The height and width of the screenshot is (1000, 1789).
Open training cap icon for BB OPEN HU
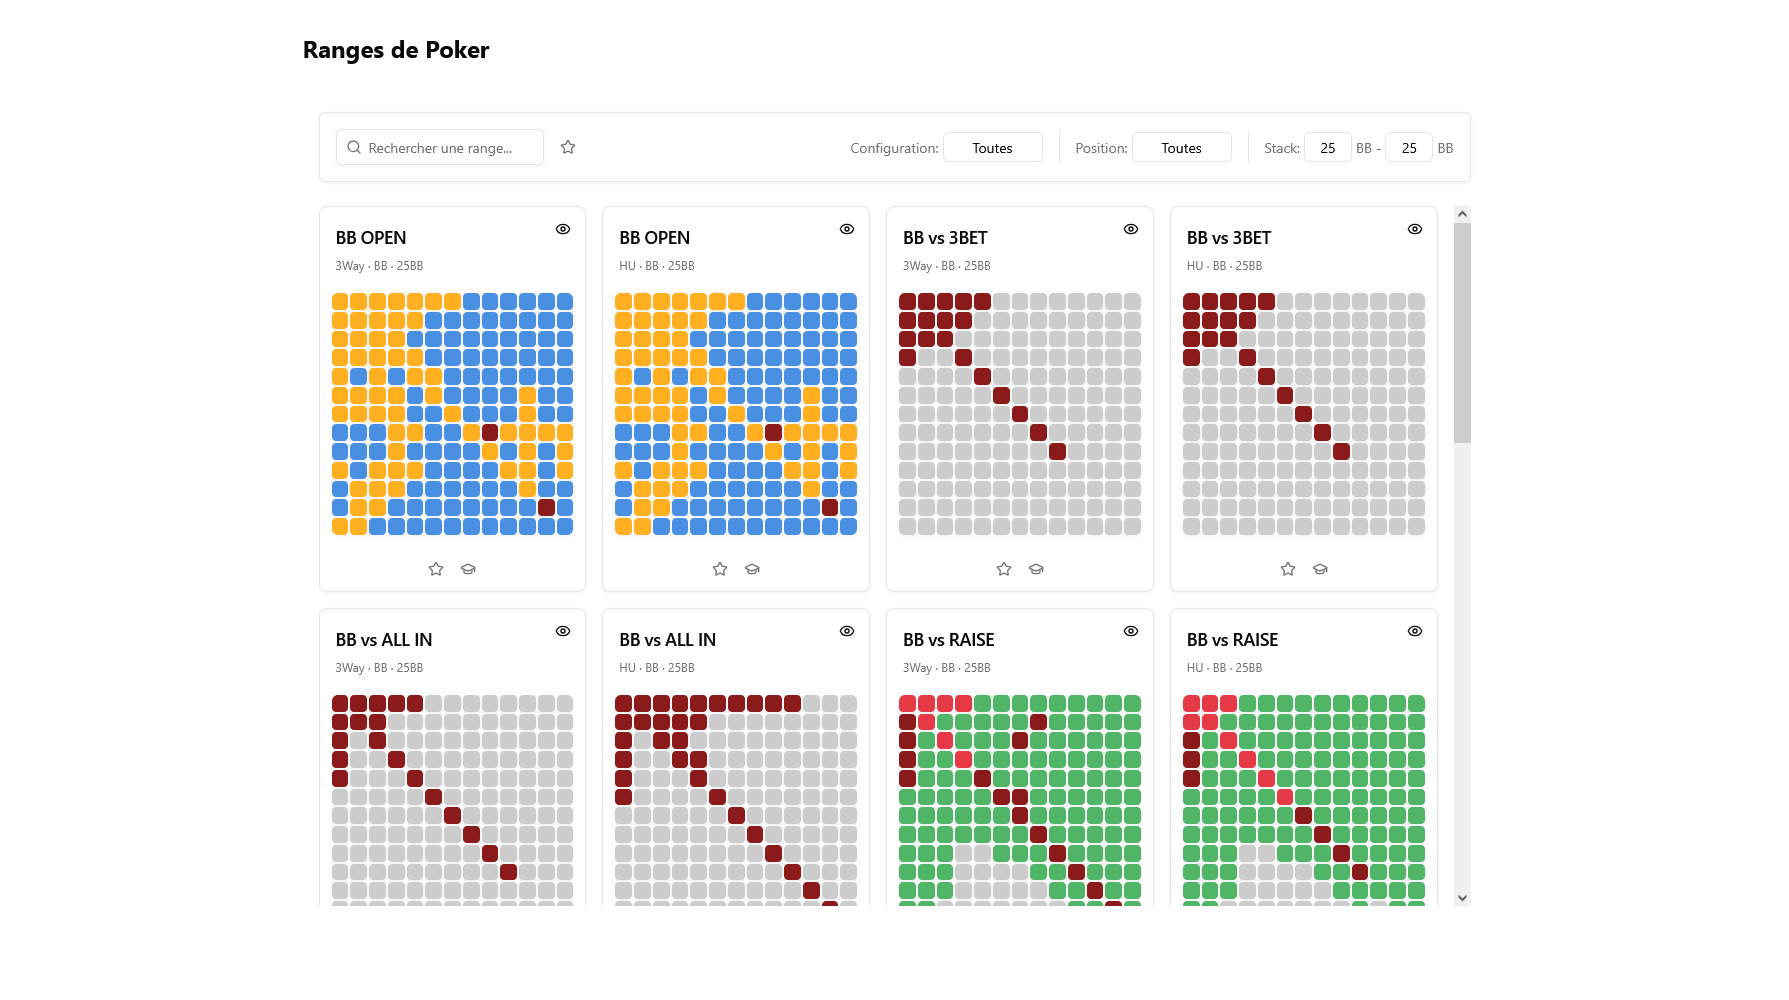click(752, 569)
